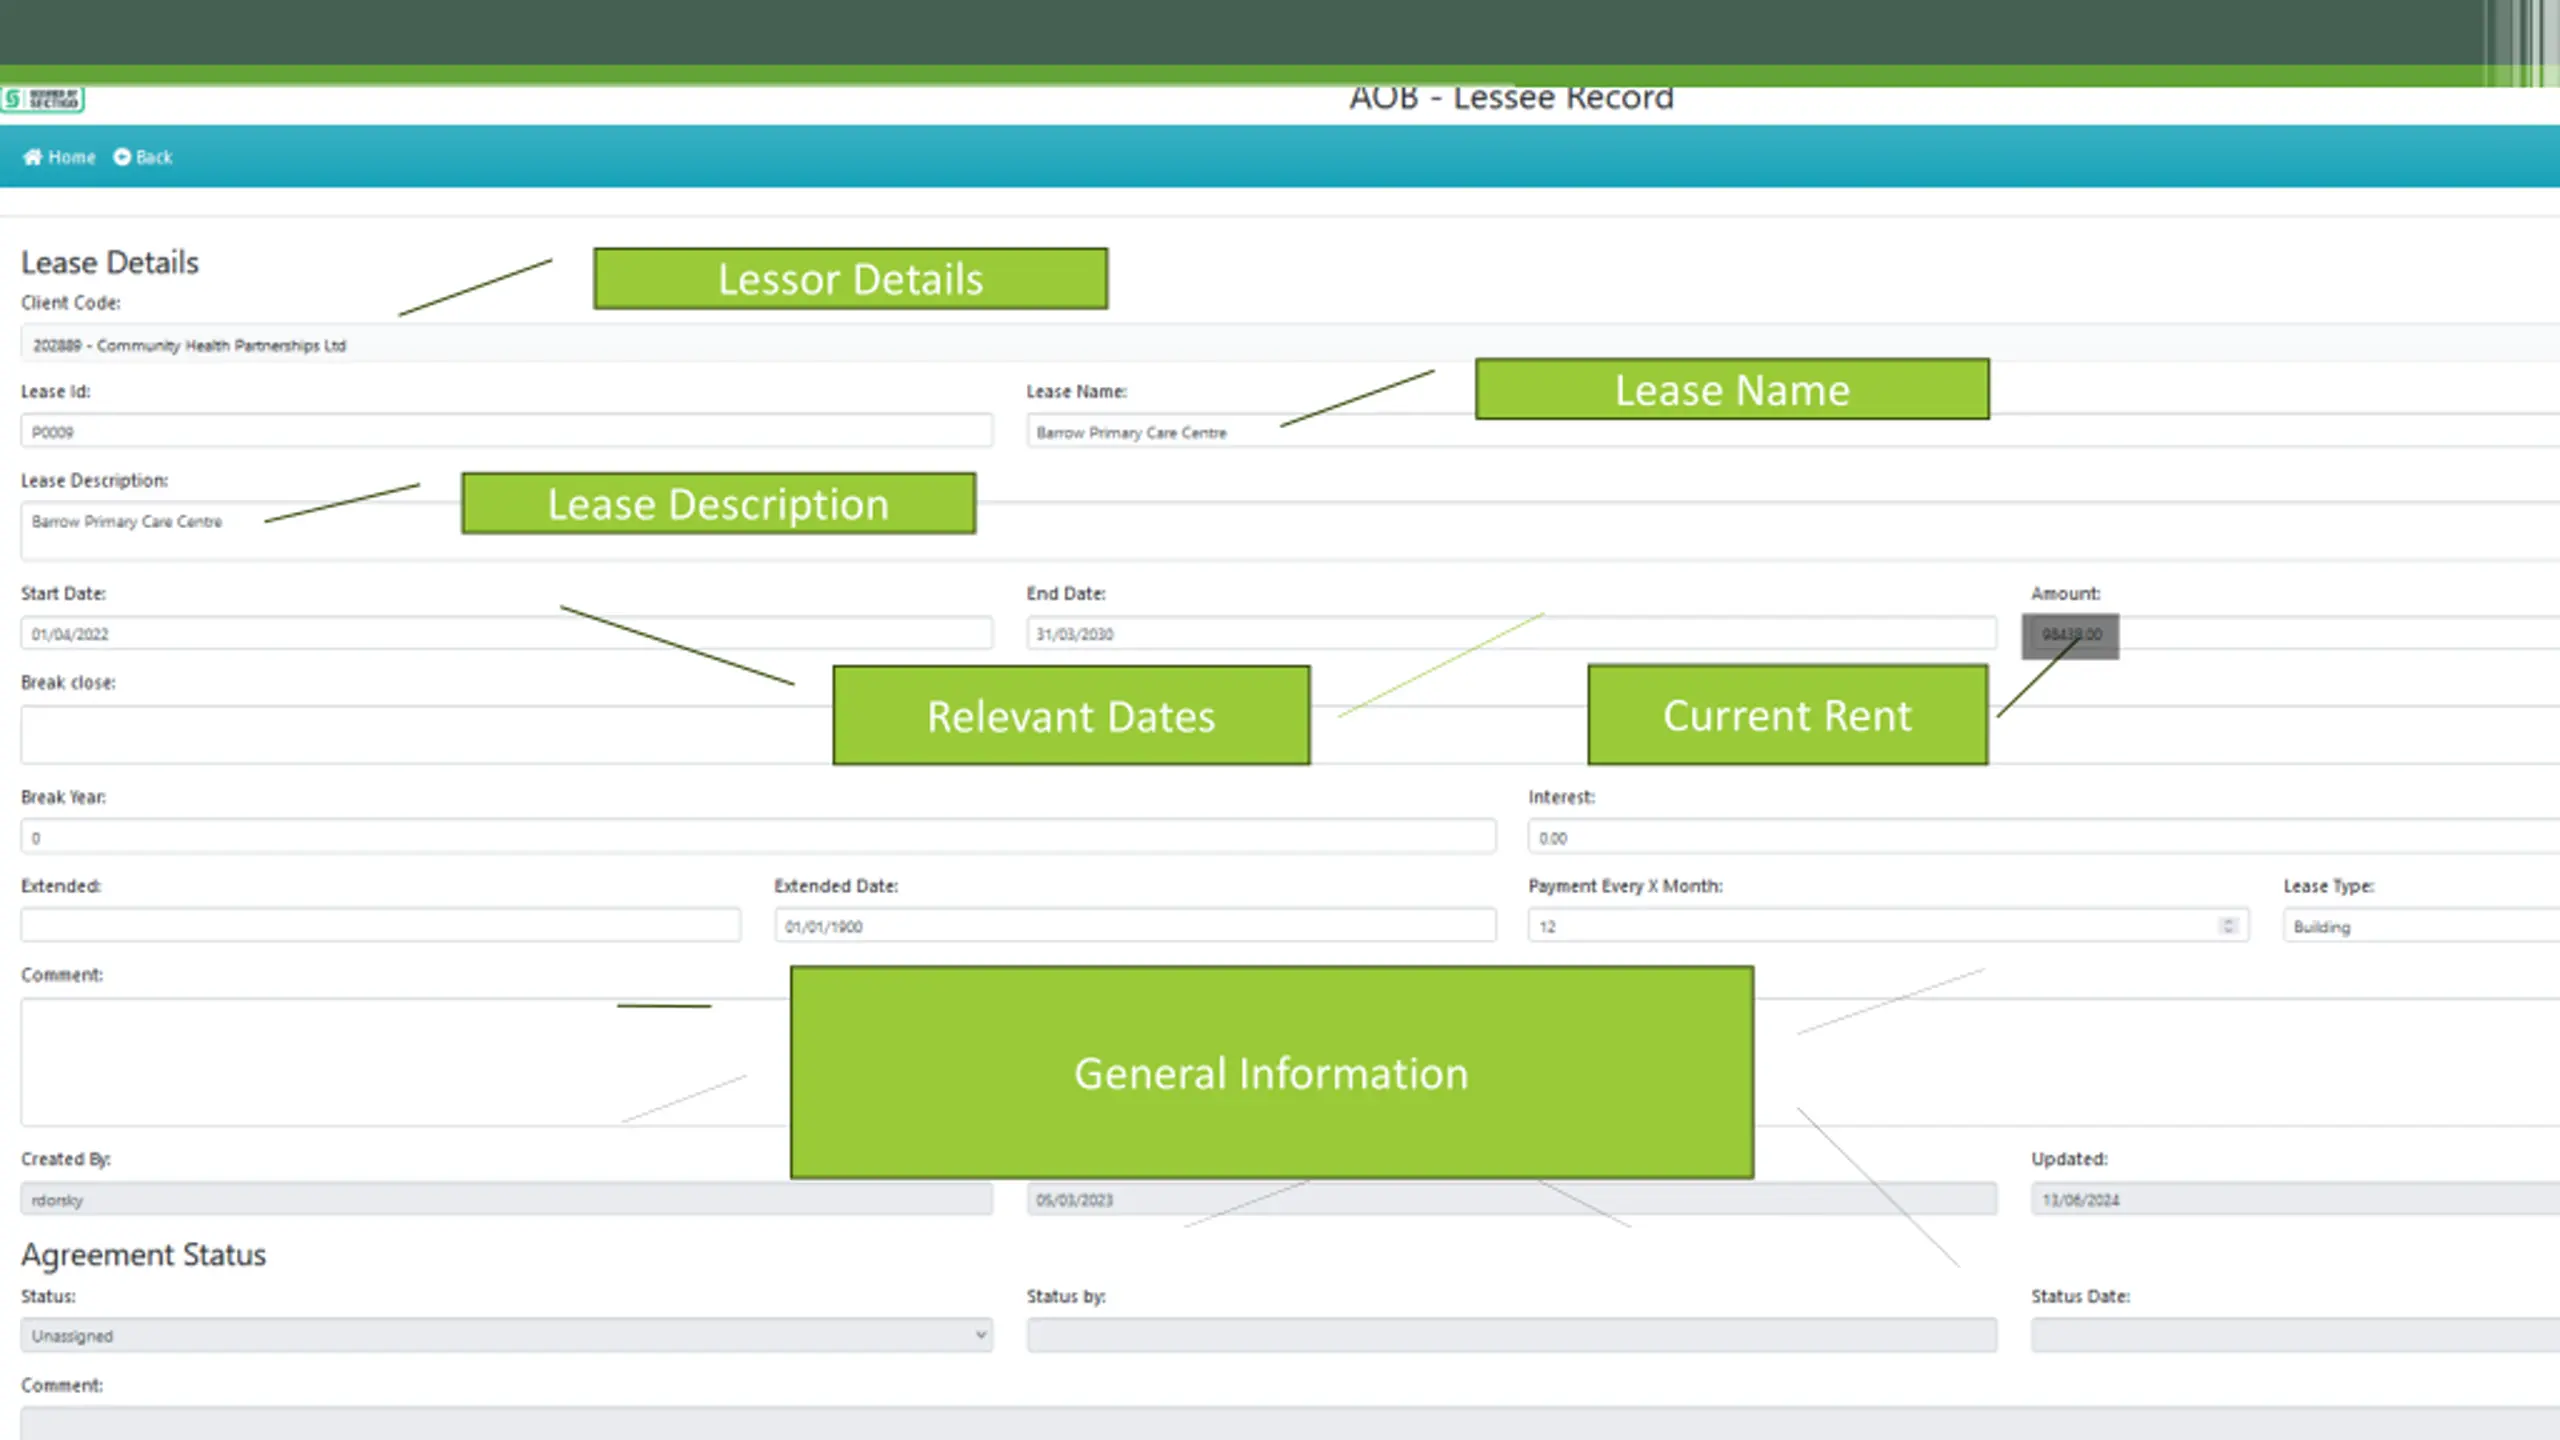Click the Interest field showing 0.00

(2044, 837)
